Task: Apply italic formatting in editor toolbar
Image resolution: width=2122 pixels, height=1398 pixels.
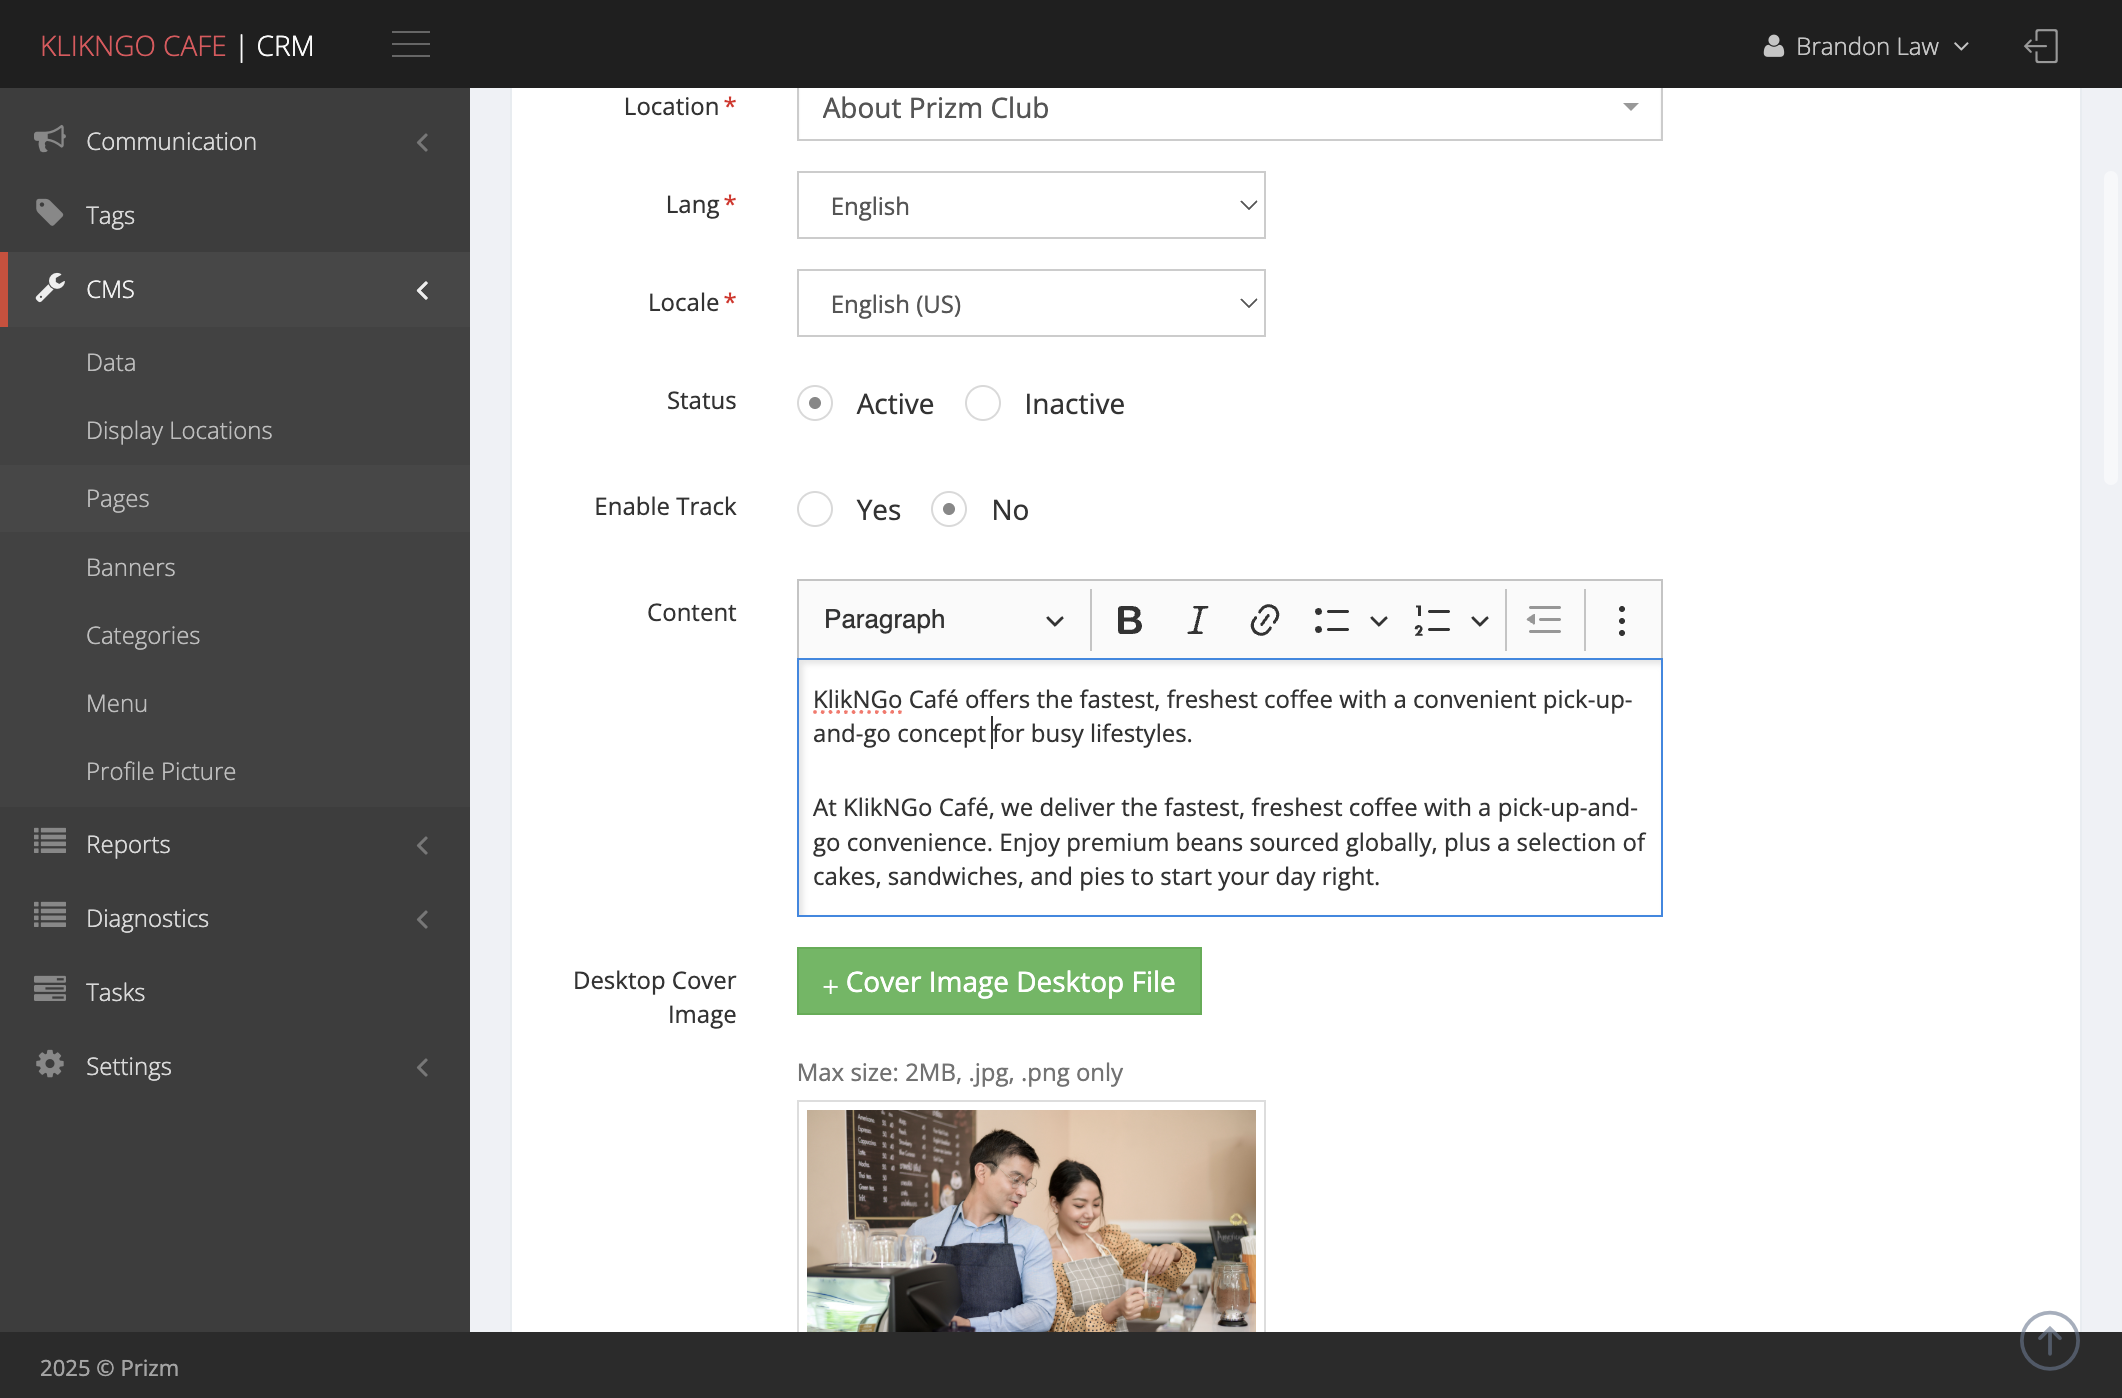Action: 1197,620
